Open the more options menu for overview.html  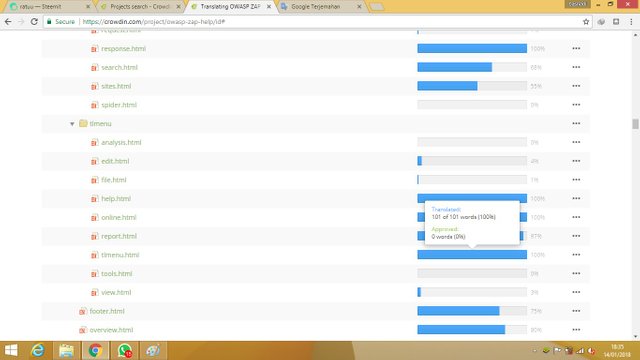click(576, 330)
